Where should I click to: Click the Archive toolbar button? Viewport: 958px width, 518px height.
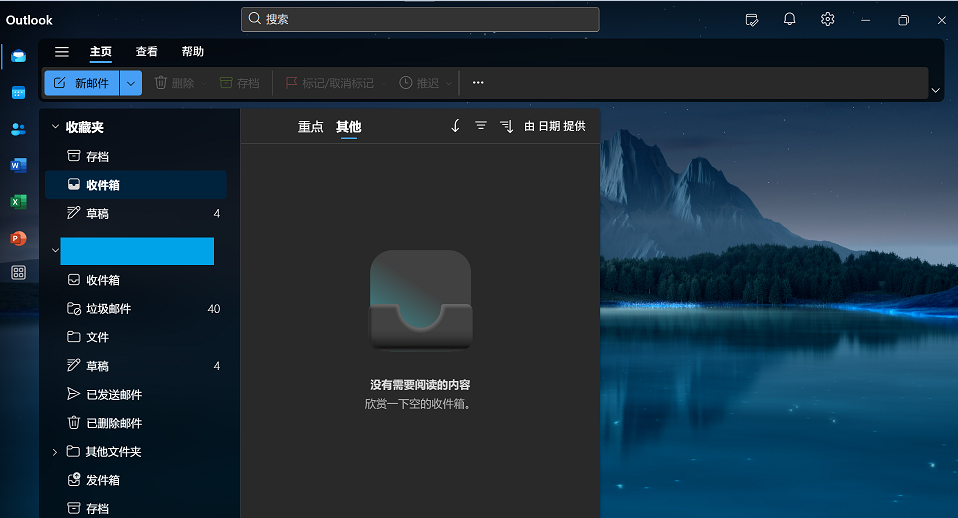pos(240,83)
